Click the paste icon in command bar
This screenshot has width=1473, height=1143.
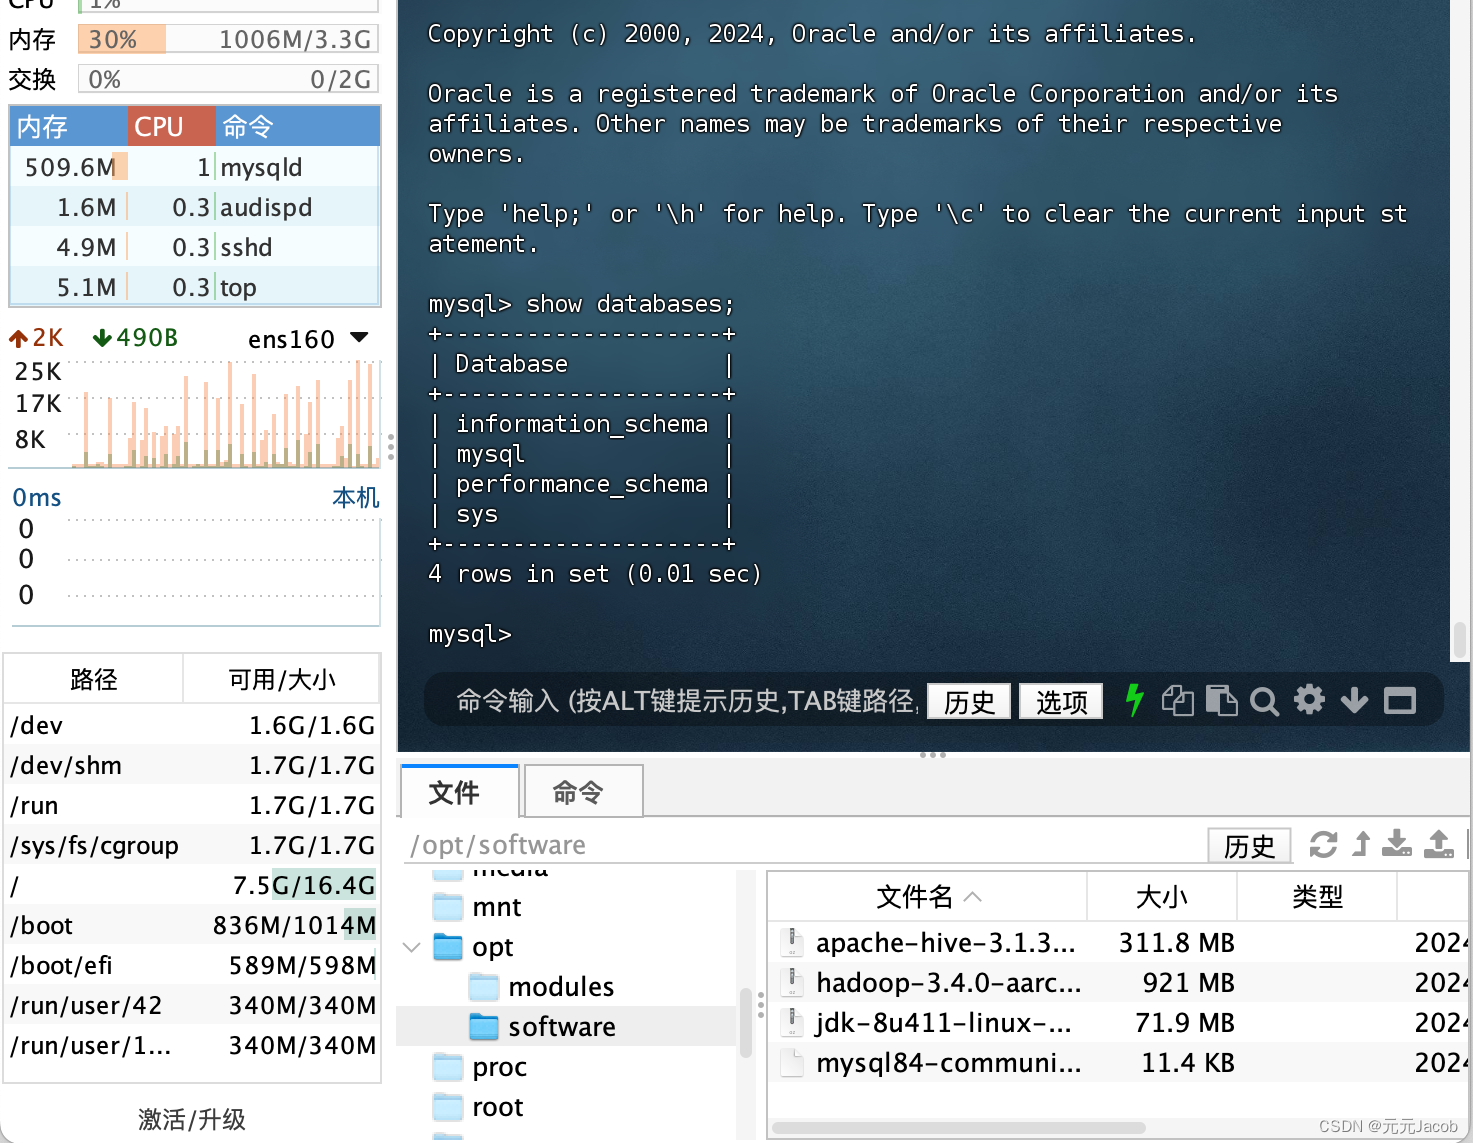coord(1221,700)
